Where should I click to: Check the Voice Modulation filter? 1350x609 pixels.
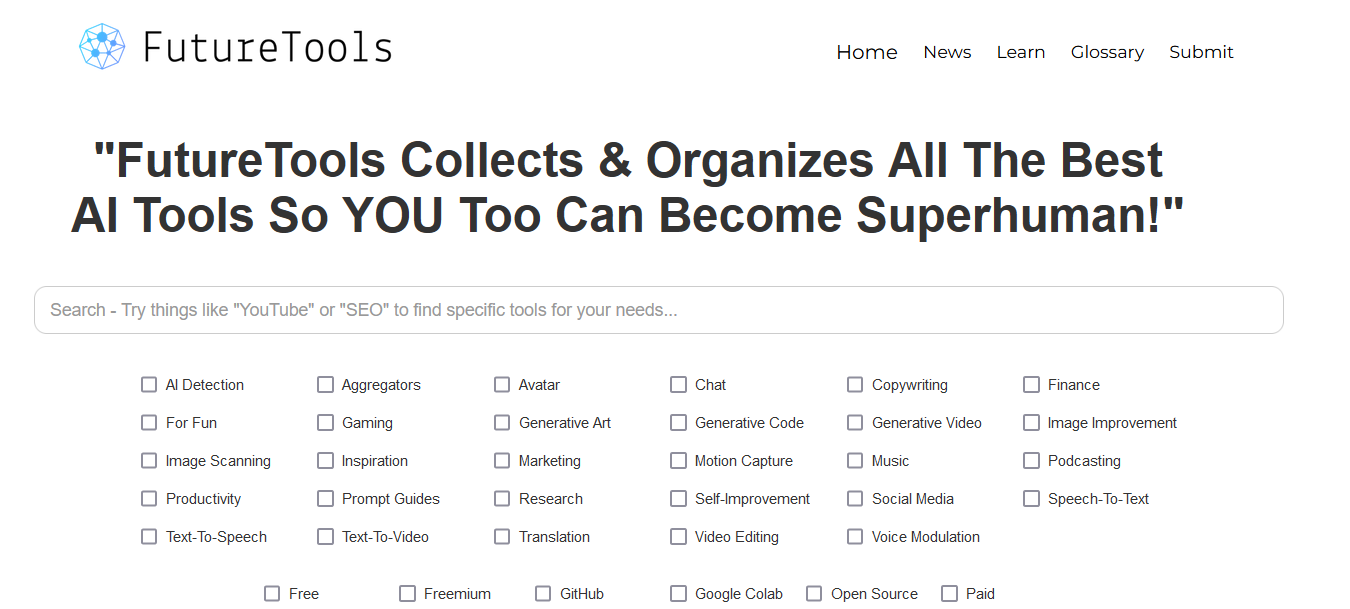(x=855, y=537)
